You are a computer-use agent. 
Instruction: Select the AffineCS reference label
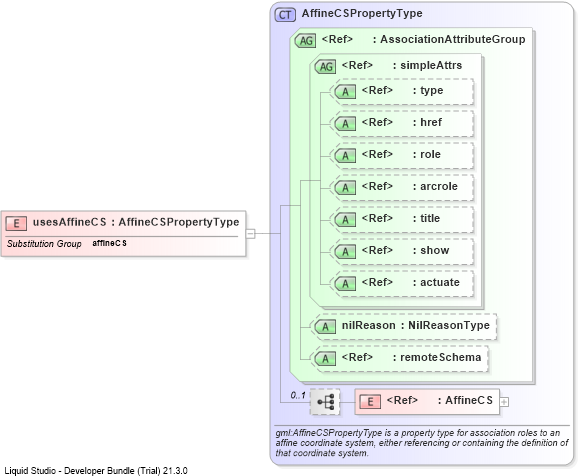click(x=469, y=400)
